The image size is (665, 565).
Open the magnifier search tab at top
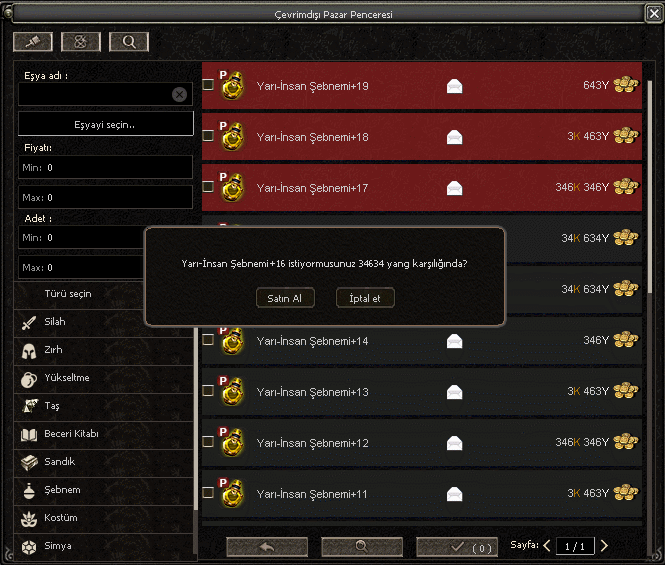point(129,42)
